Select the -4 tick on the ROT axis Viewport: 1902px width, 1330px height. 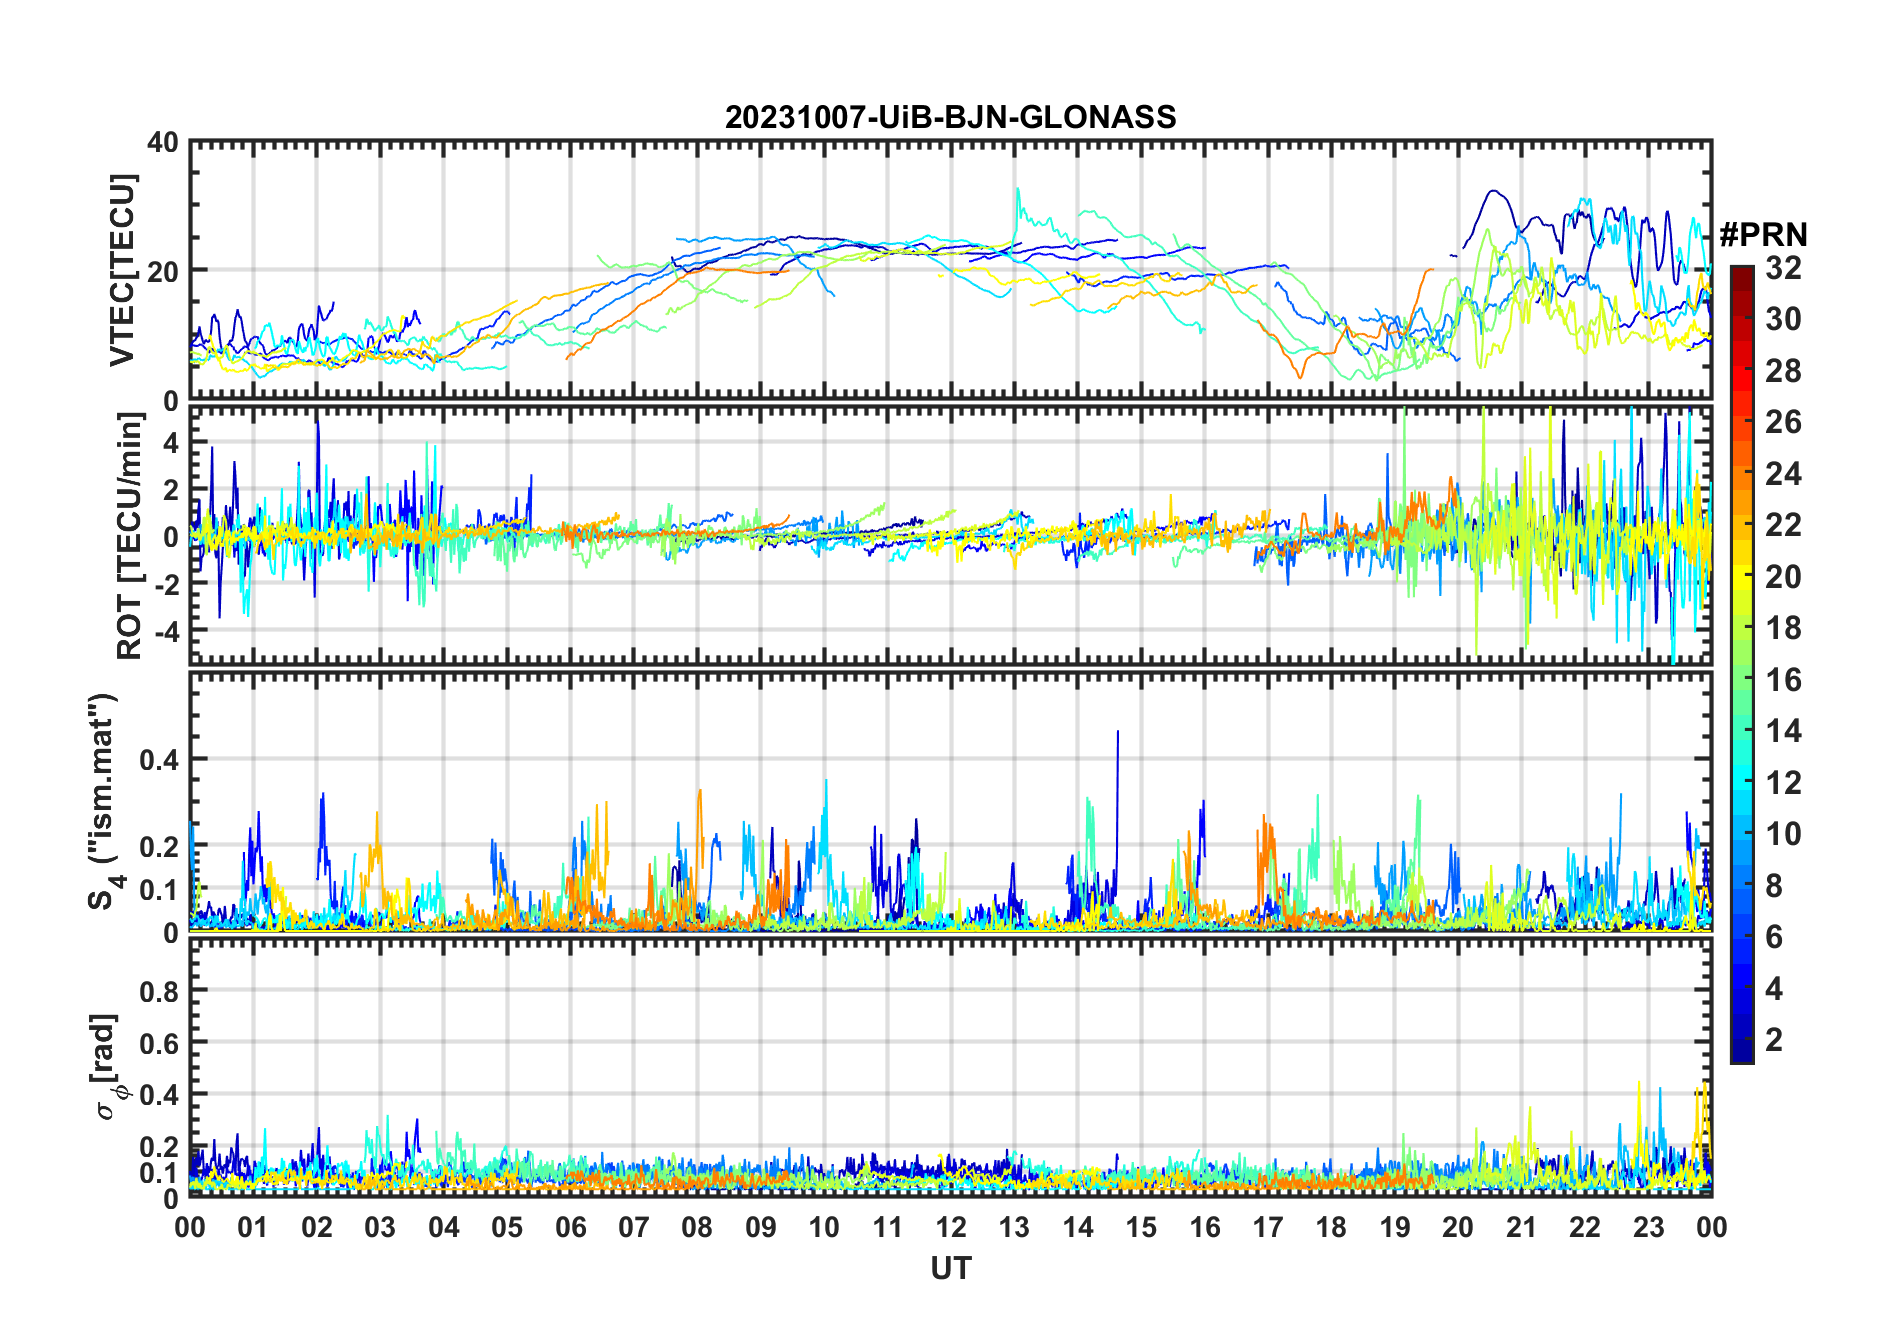(165, 631)
